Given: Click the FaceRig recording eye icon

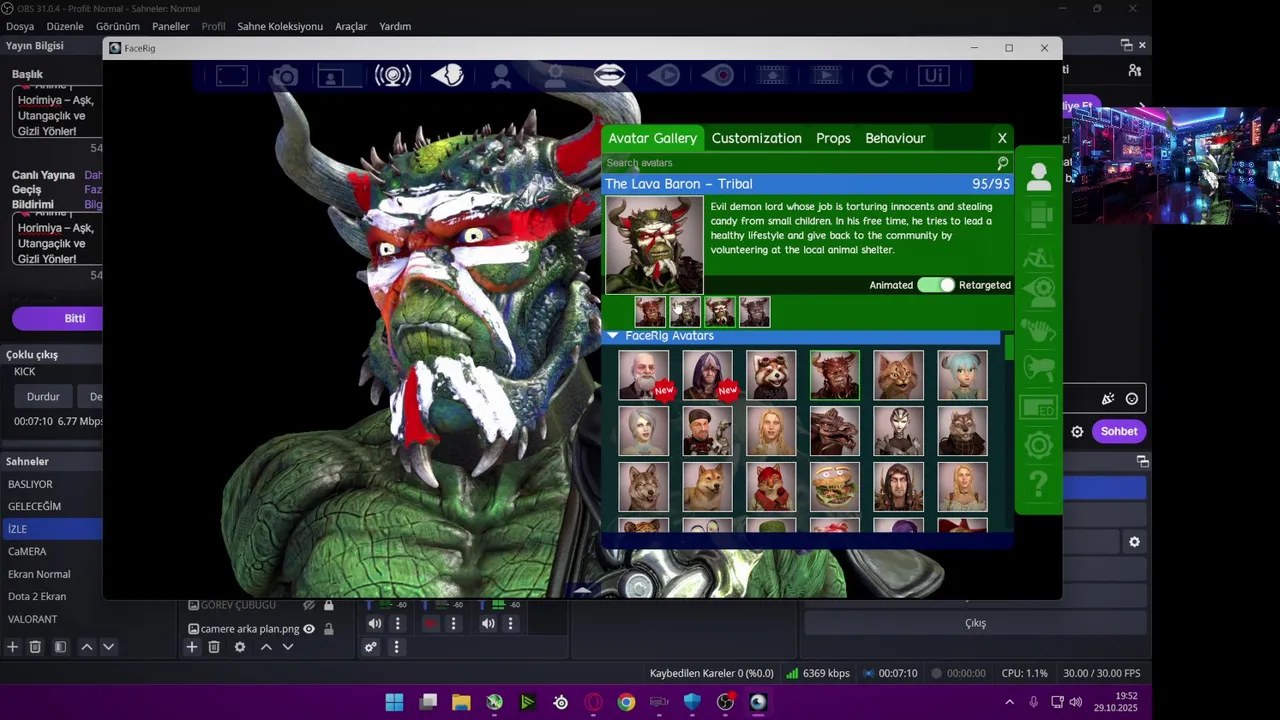Looking at the screenshot, I should [x=718, y=76].
